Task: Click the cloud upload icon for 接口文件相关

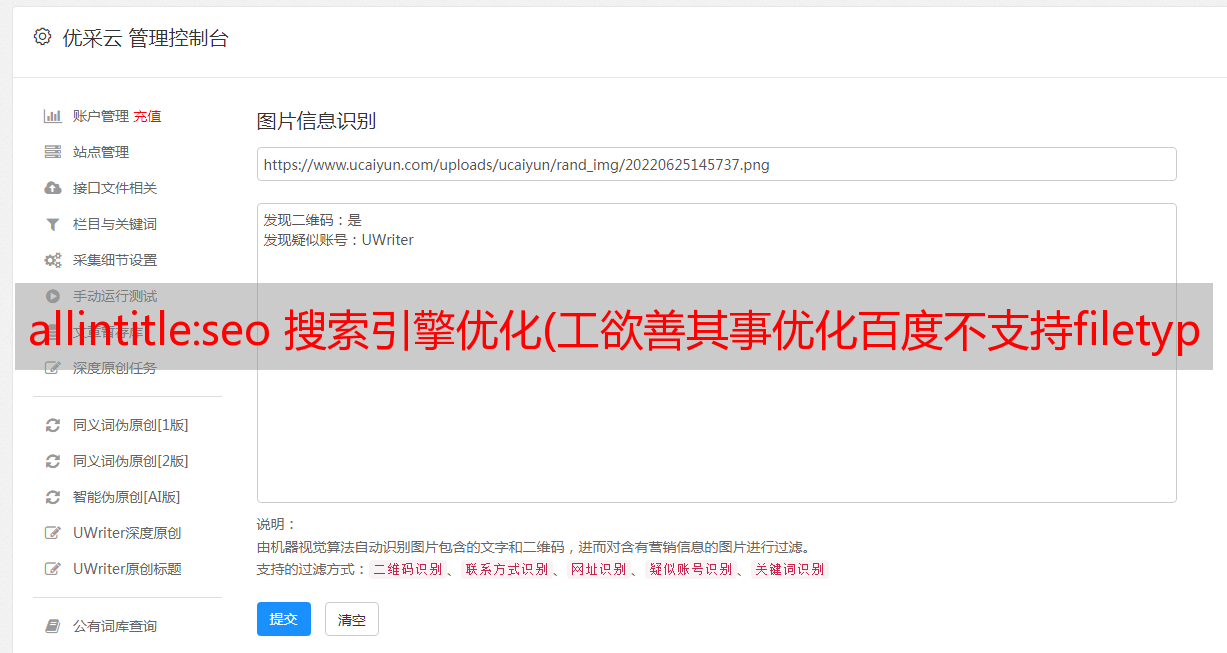Action: pos(53,188)
